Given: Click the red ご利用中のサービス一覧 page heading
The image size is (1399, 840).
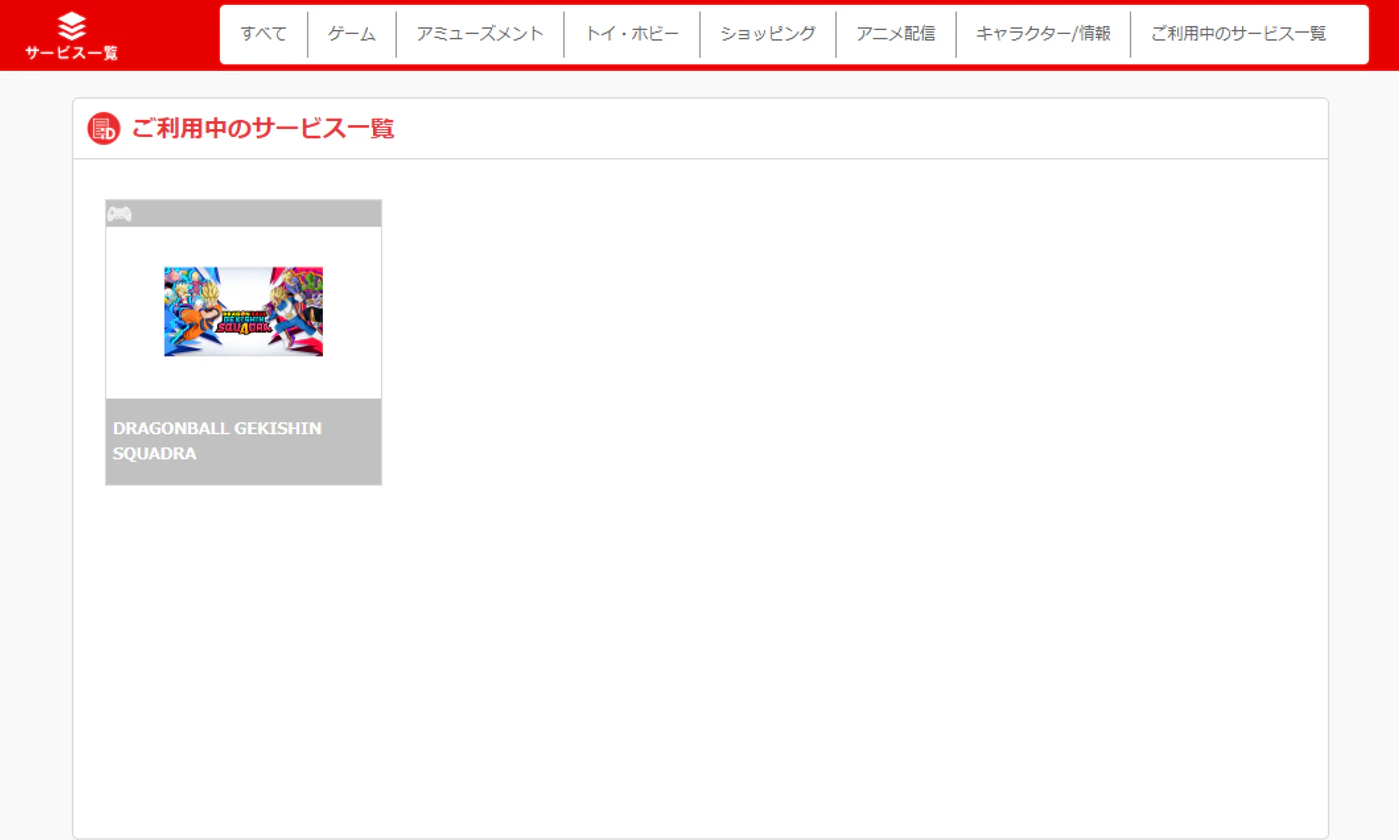Looking at the screenshot, I should point(263,129).
